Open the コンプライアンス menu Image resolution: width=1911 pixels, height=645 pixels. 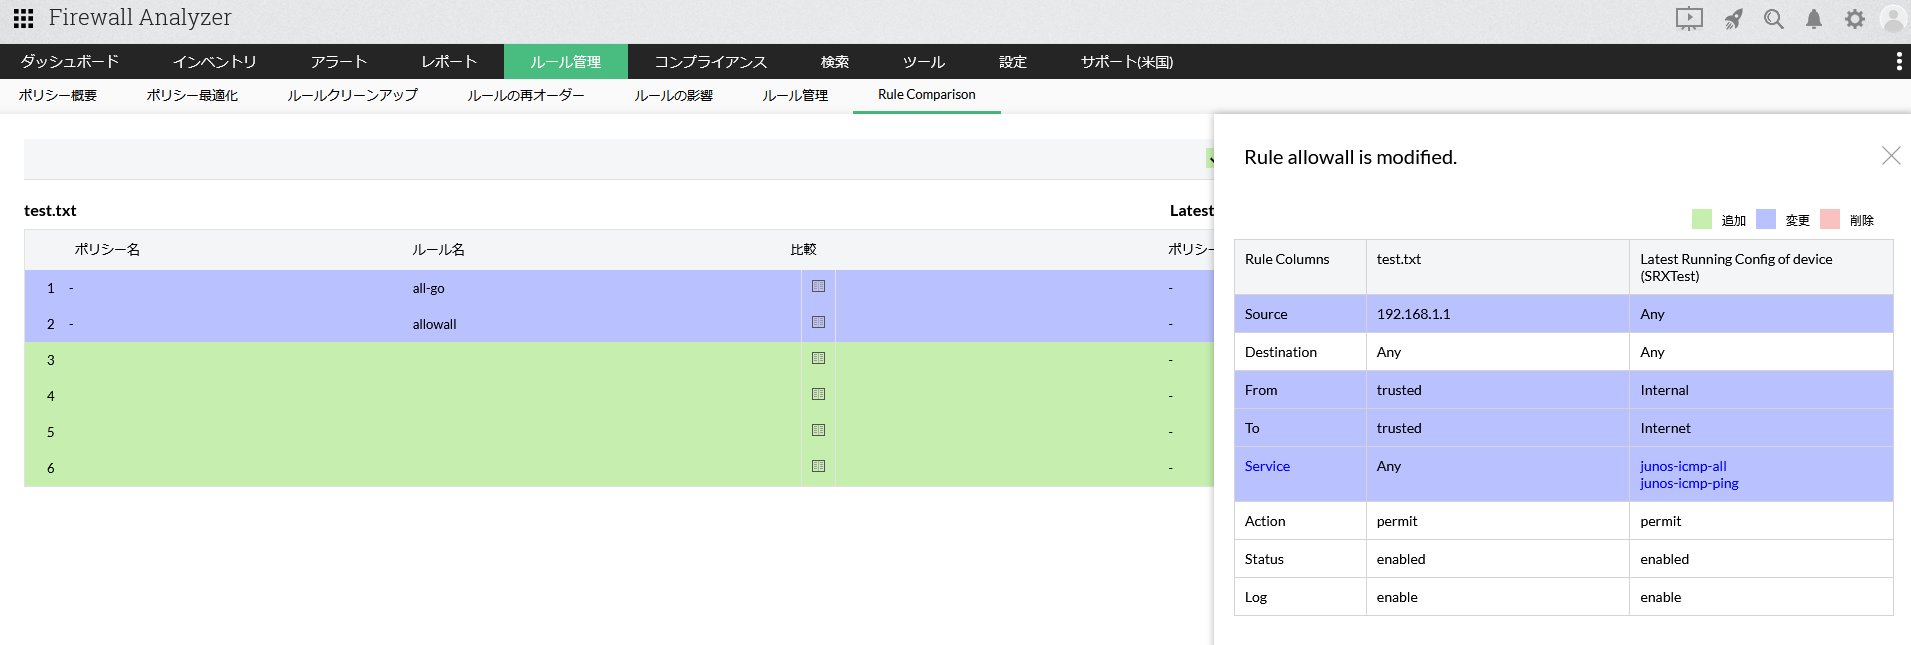(710, 62)
